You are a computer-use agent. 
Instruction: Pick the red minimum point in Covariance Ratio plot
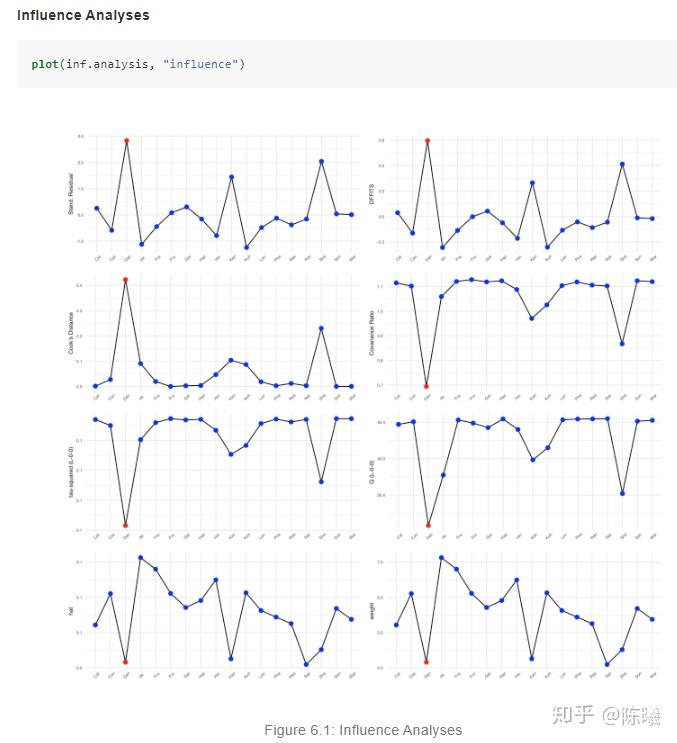pos(427,386)
